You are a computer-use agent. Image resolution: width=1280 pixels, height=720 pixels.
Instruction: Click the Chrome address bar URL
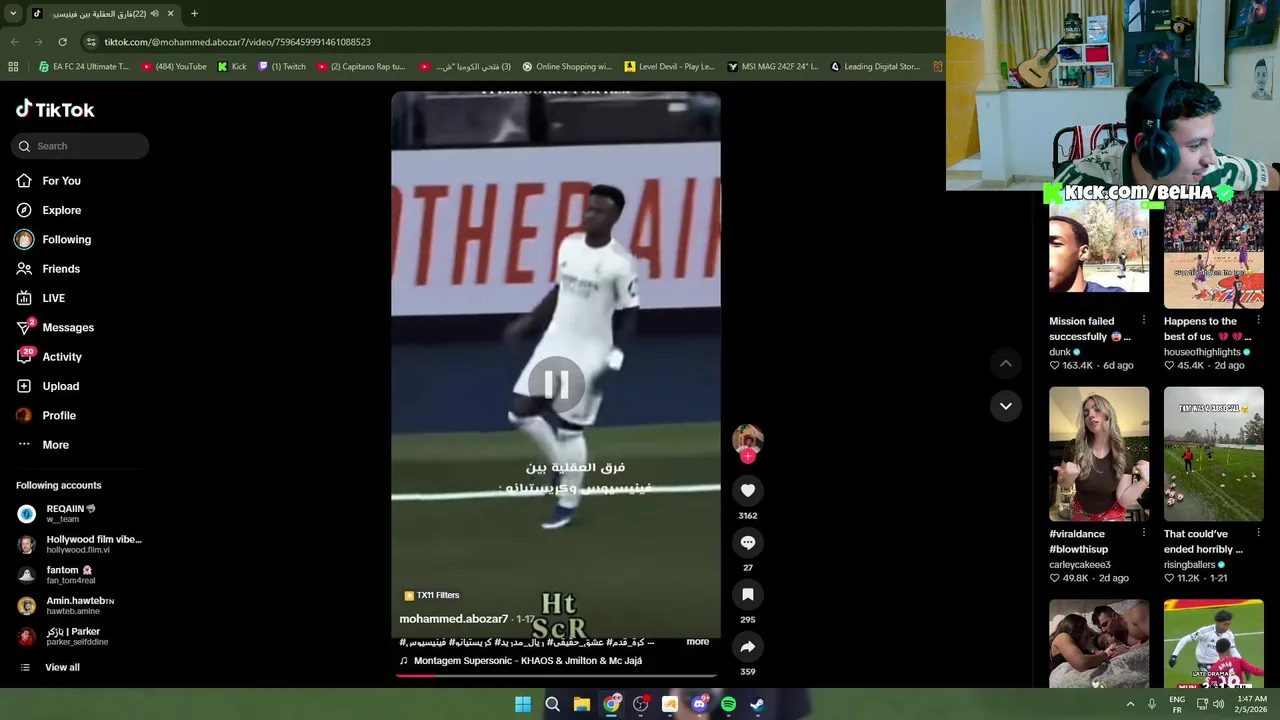[237, 42]
